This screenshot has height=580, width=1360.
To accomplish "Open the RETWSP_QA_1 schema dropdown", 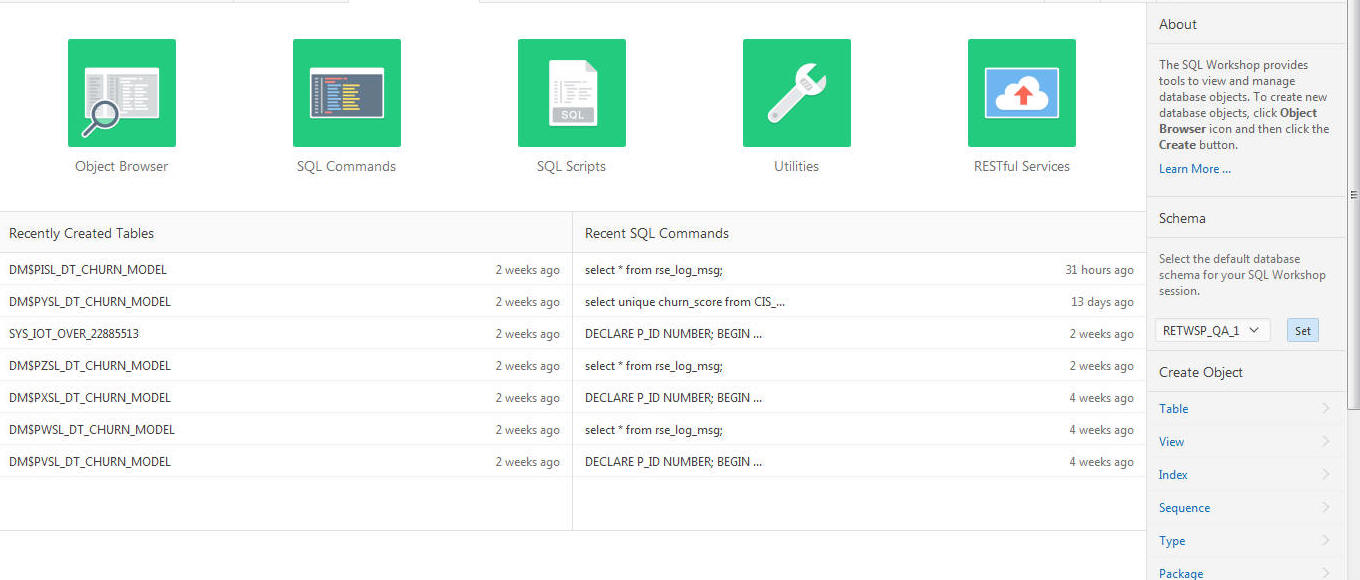I will pos(1213,331).
